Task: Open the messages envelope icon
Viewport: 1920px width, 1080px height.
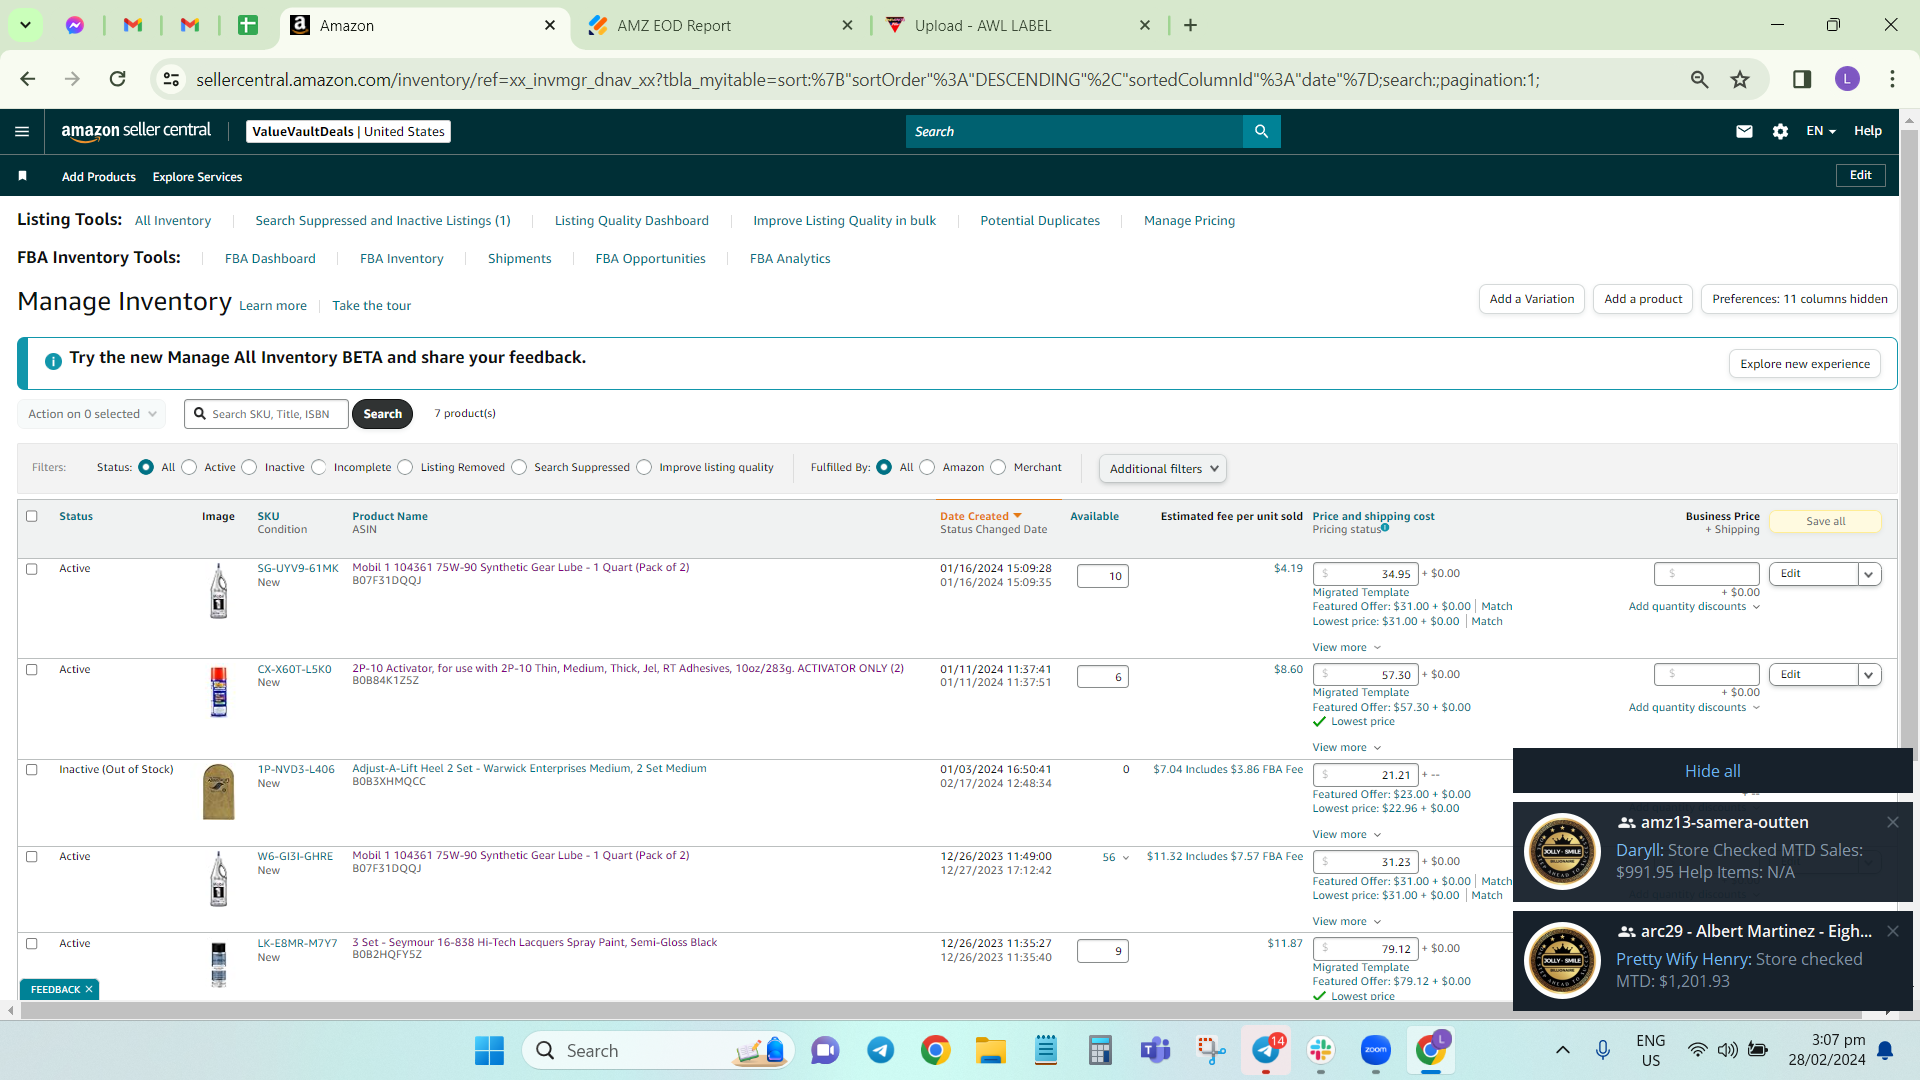Action: pyautogui.click(x=1744, y=131)
